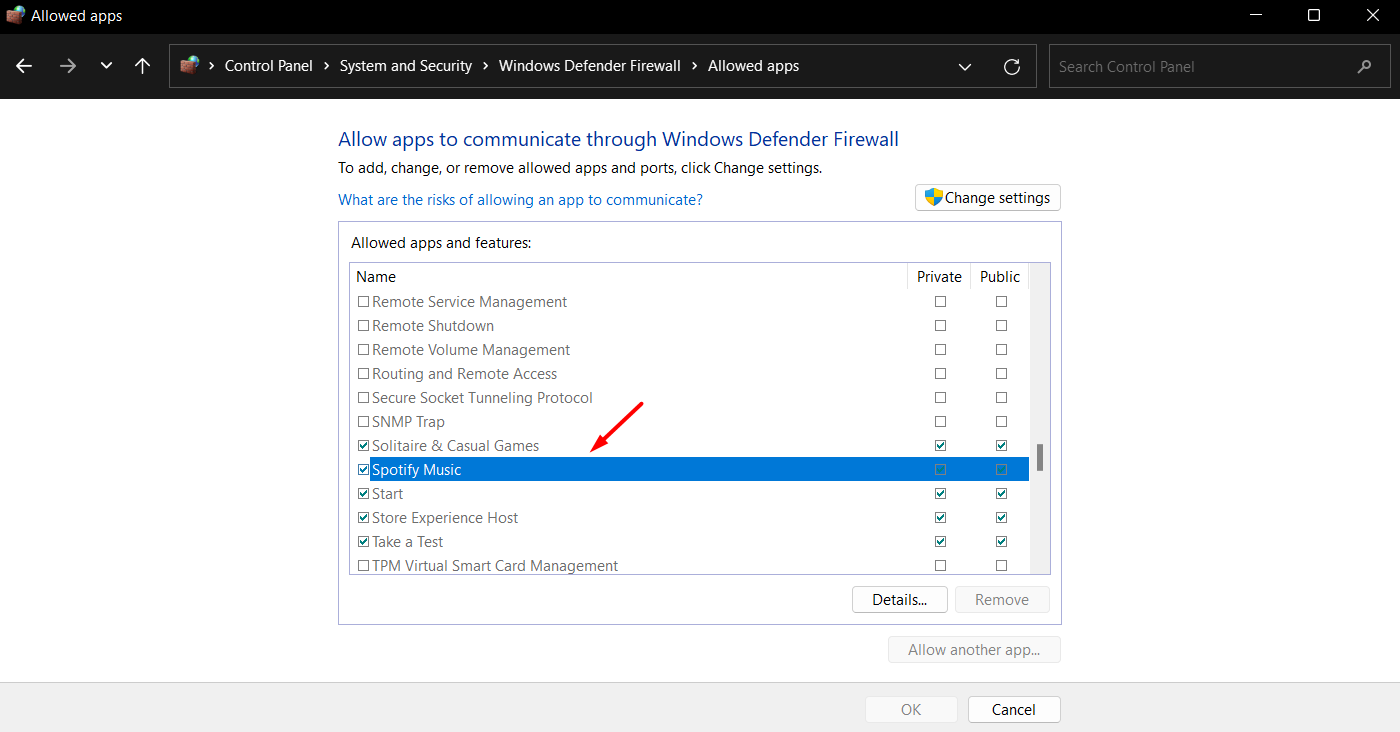Expand chevron after System and Security
The height and width of the screenshot is (732, 1400).
tap(485, 66)
